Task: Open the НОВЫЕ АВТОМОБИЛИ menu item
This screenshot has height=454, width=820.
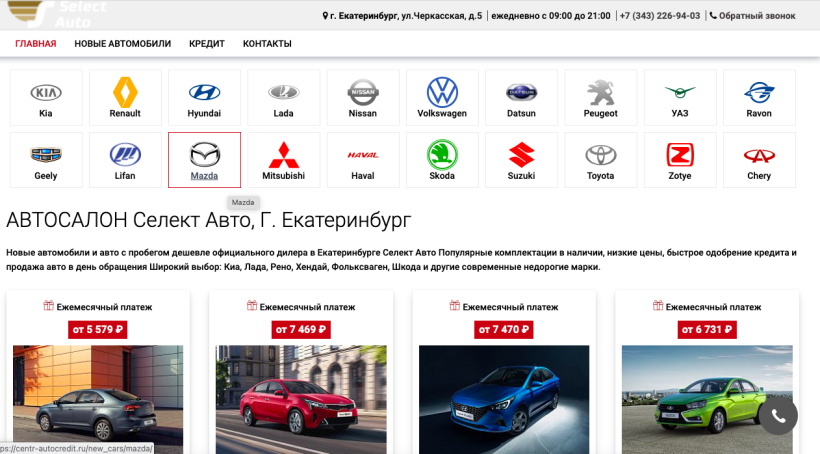Action: (x=122, y=44)
